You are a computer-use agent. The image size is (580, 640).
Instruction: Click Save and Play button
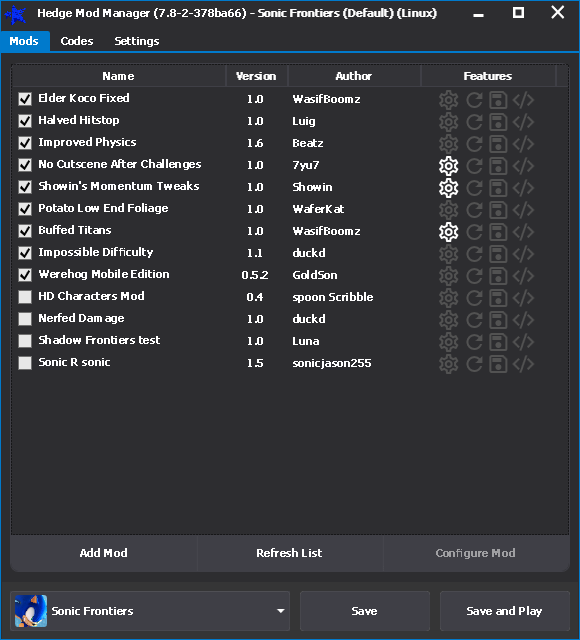coord(504,611)
